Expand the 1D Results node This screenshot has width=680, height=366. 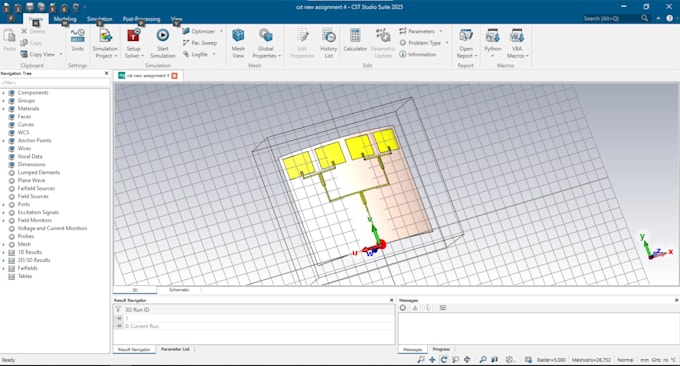[x=3, y=252]
